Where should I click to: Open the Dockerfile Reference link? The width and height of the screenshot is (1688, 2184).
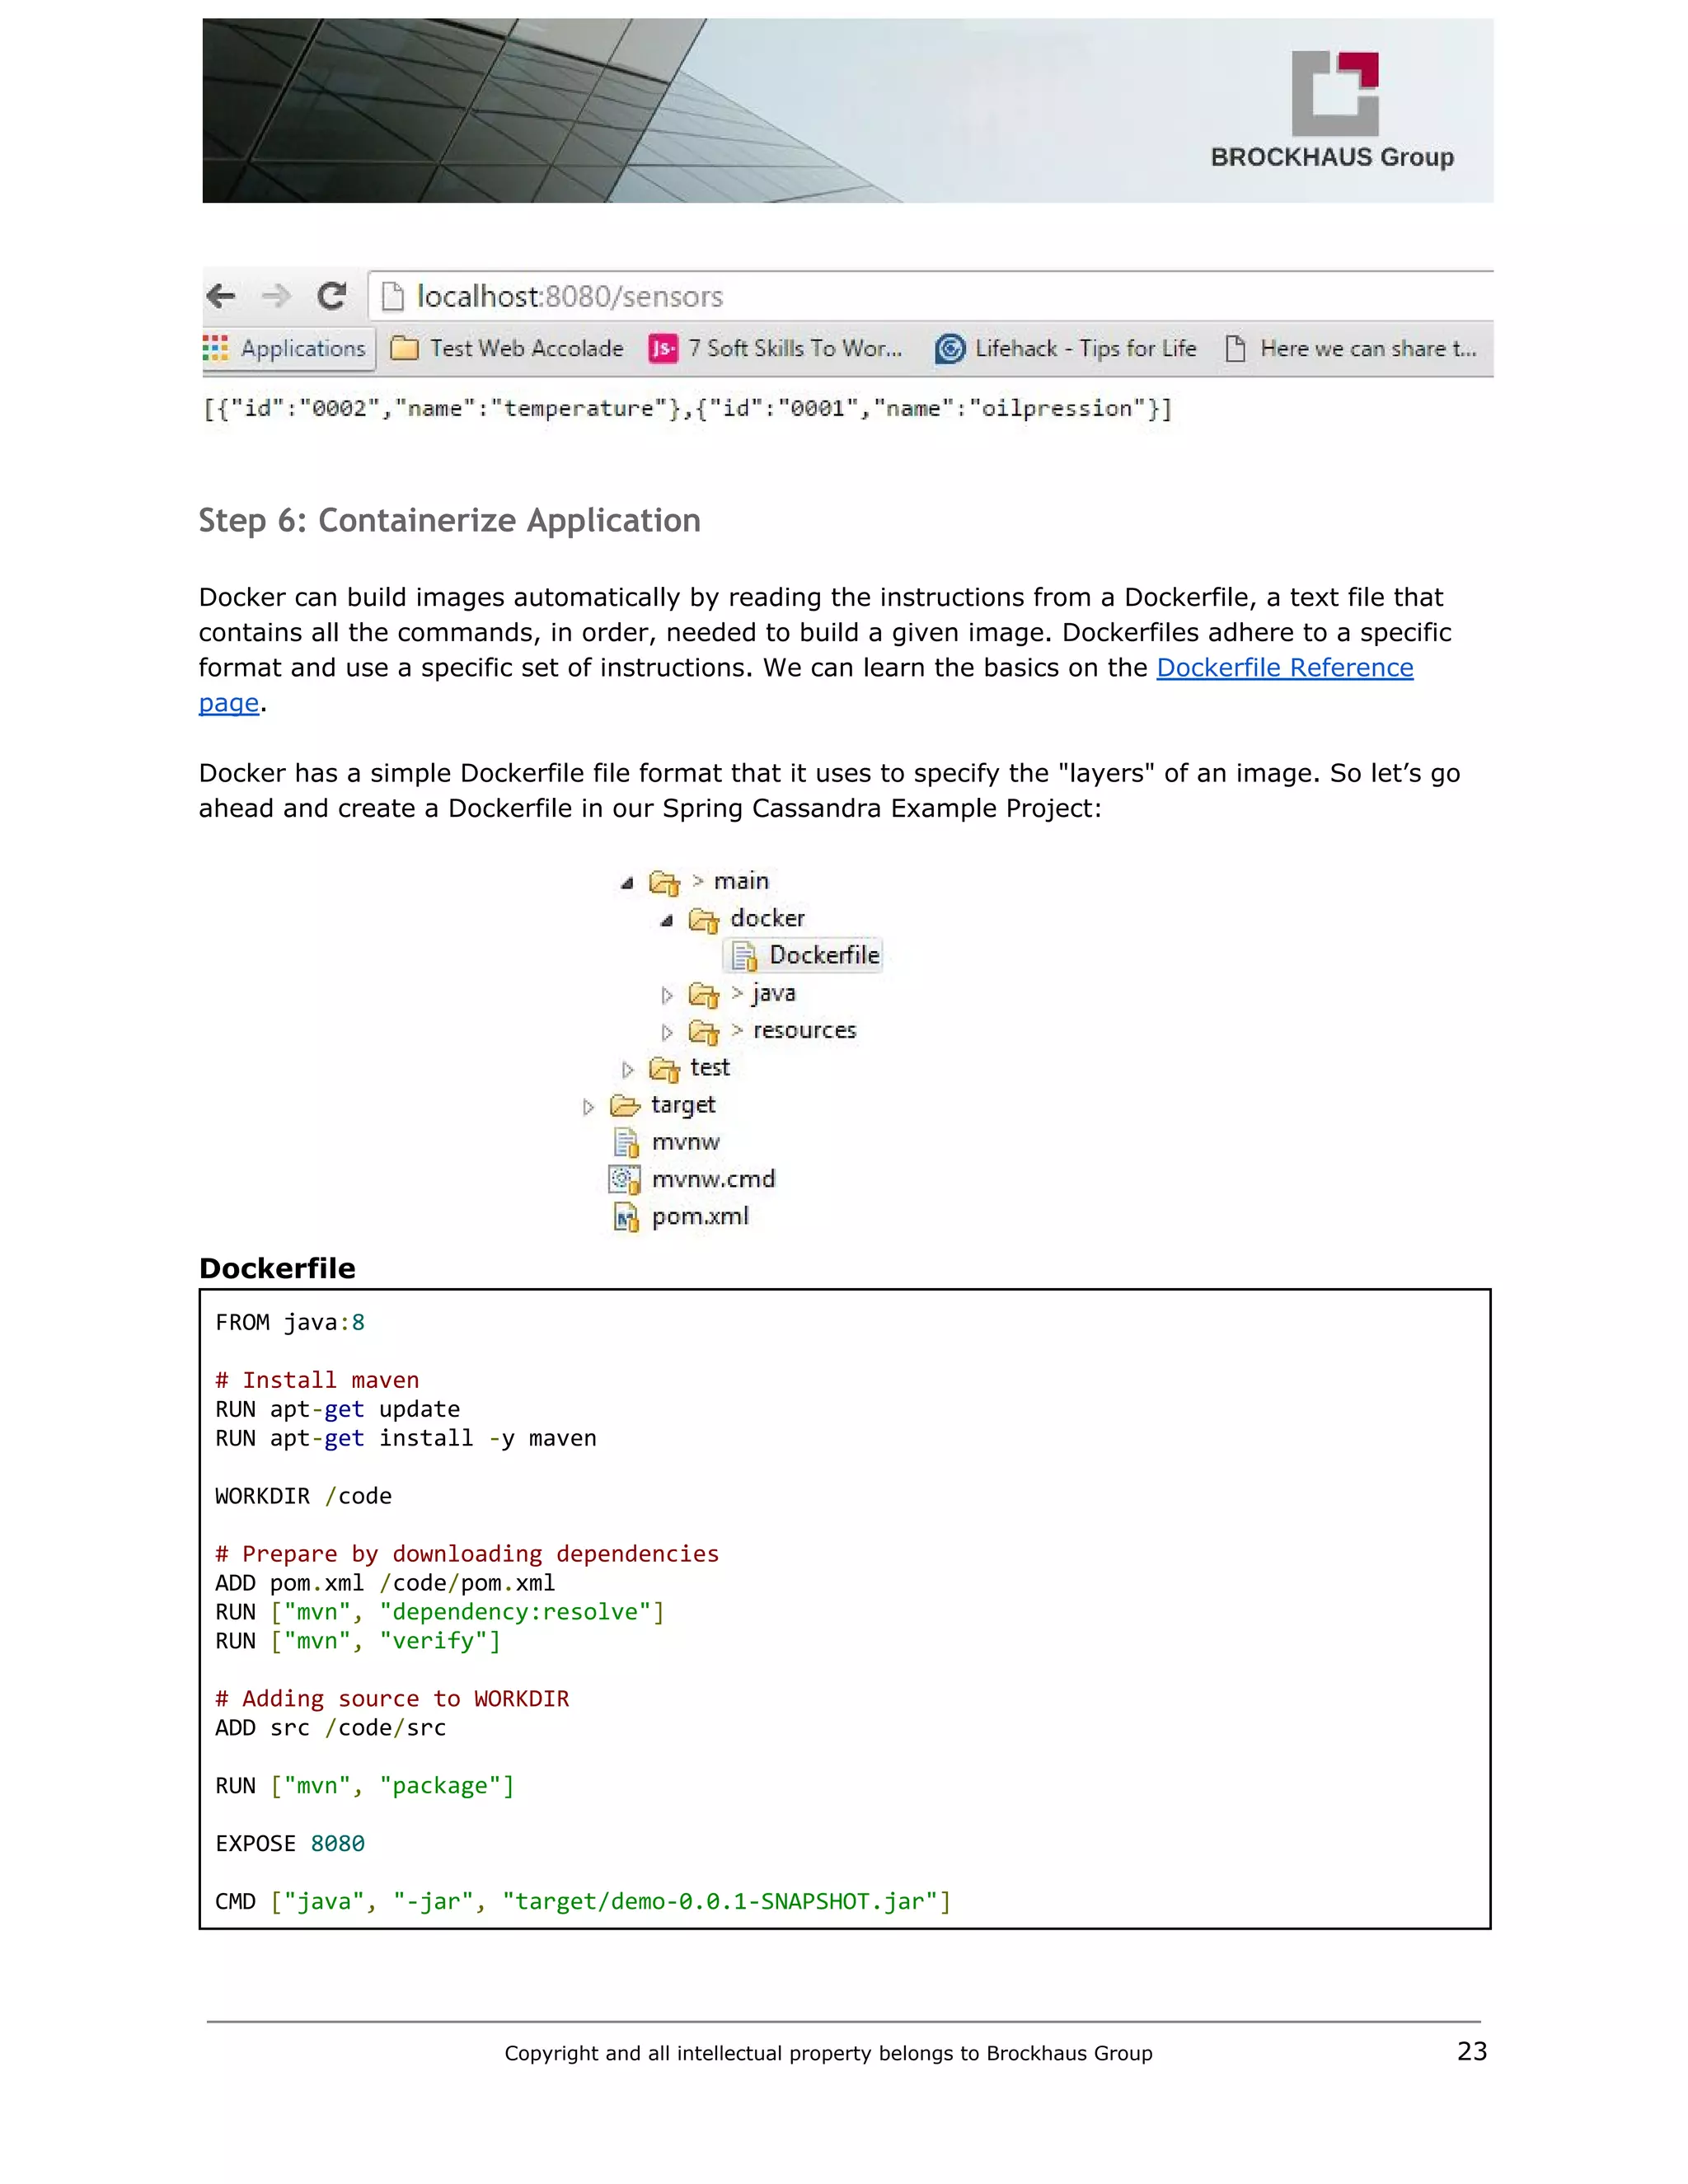[1285, 668]
